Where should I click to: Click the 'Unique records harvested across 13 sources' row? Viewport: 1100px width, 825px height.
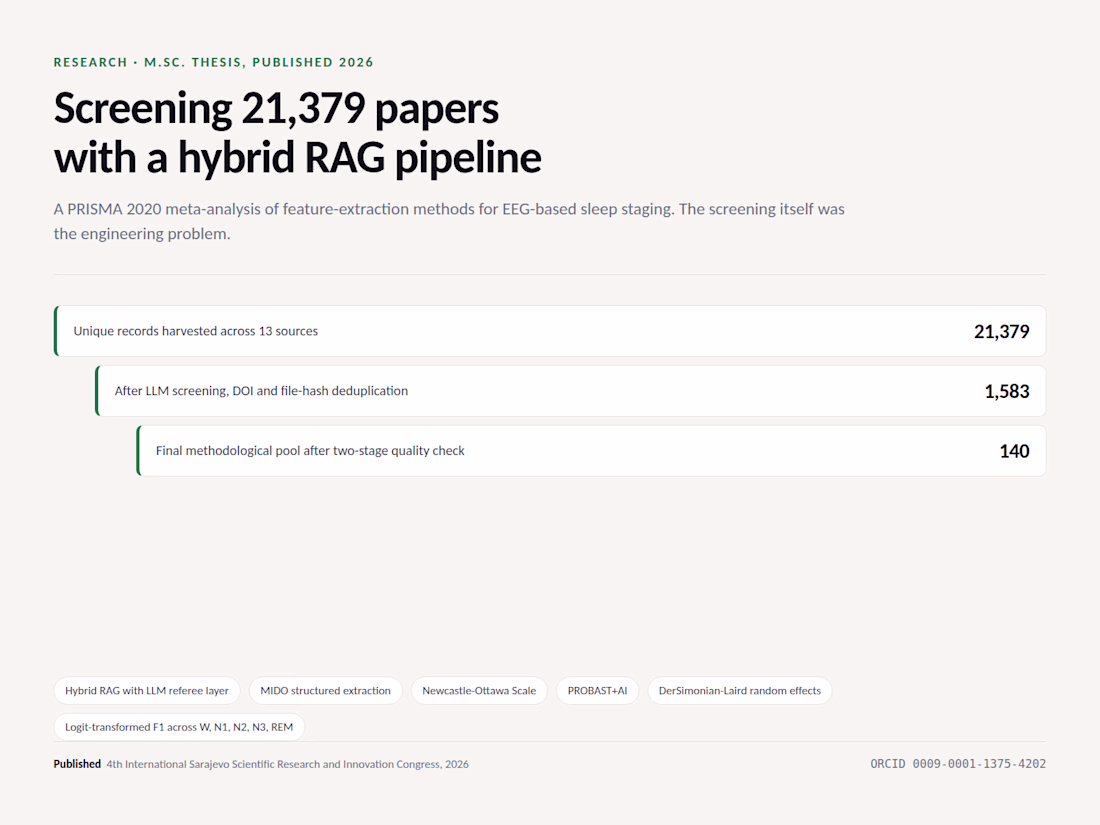click(549, 331)
